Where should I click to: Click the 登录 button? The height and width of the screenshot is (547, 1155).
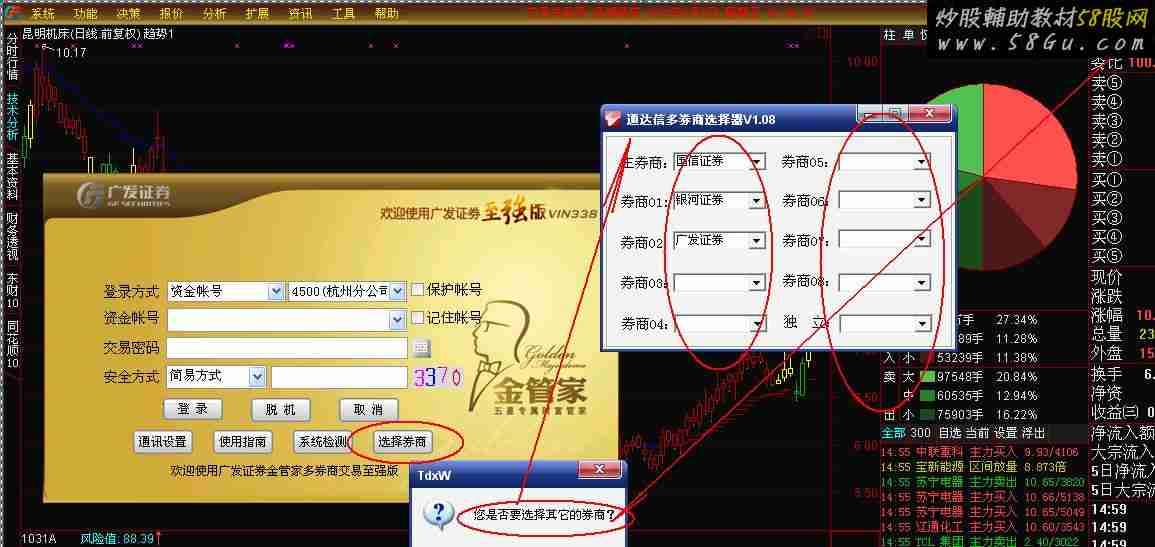click(x=192, y=409)
